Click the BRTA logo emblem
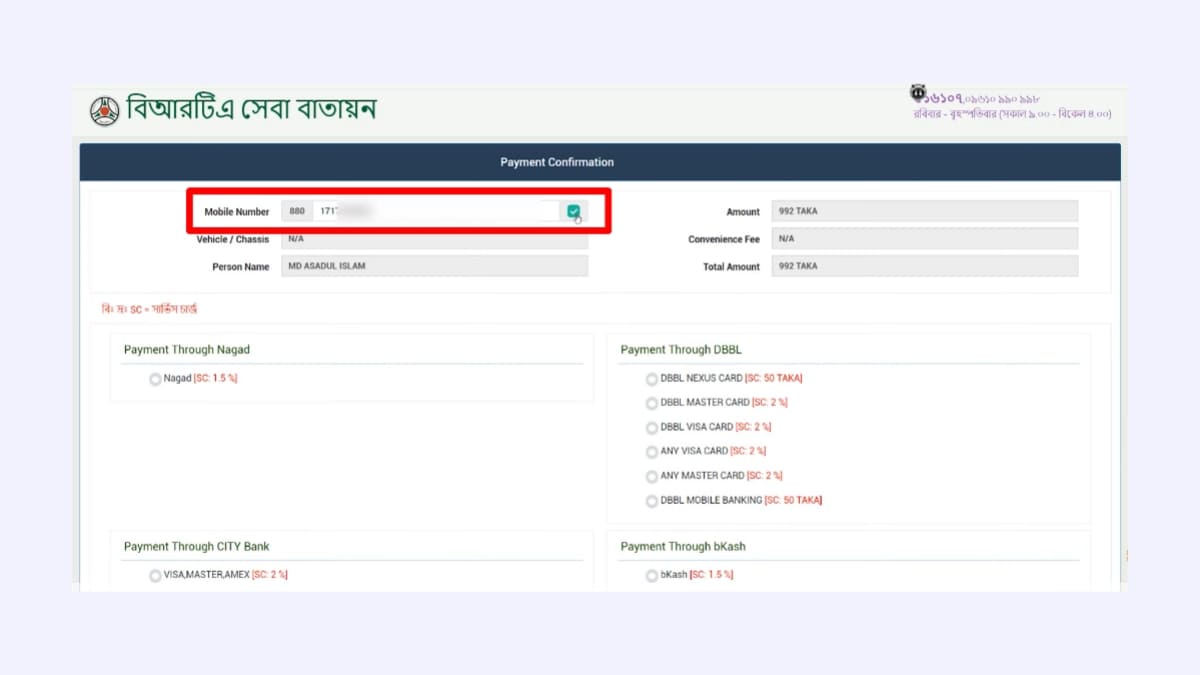Screen dimensions: 1200x675 pyautogui.click(x=104, y=109)
